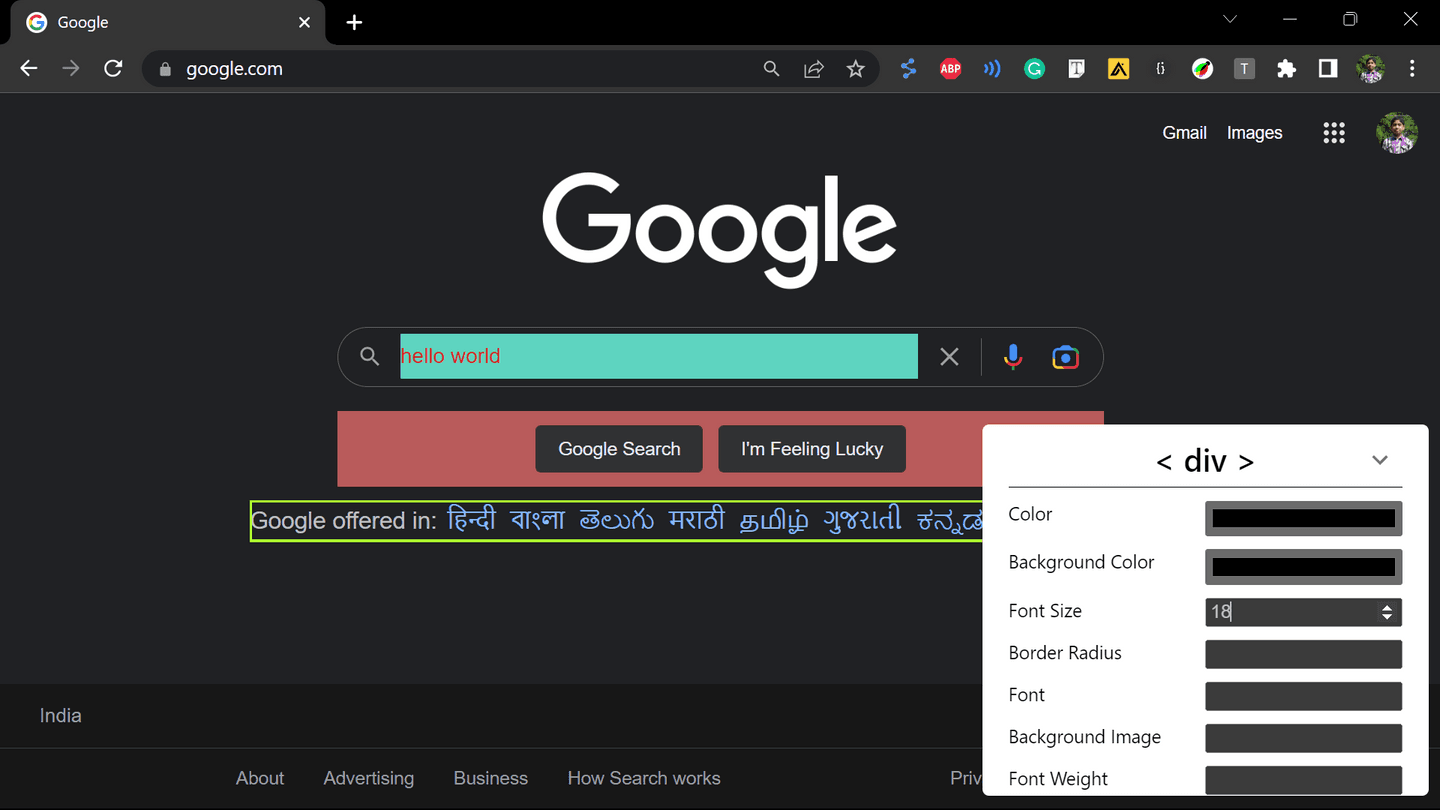1440x810 pixels.
Task: Click the forward navigation arrow
Action: click(x=71, y=69)
